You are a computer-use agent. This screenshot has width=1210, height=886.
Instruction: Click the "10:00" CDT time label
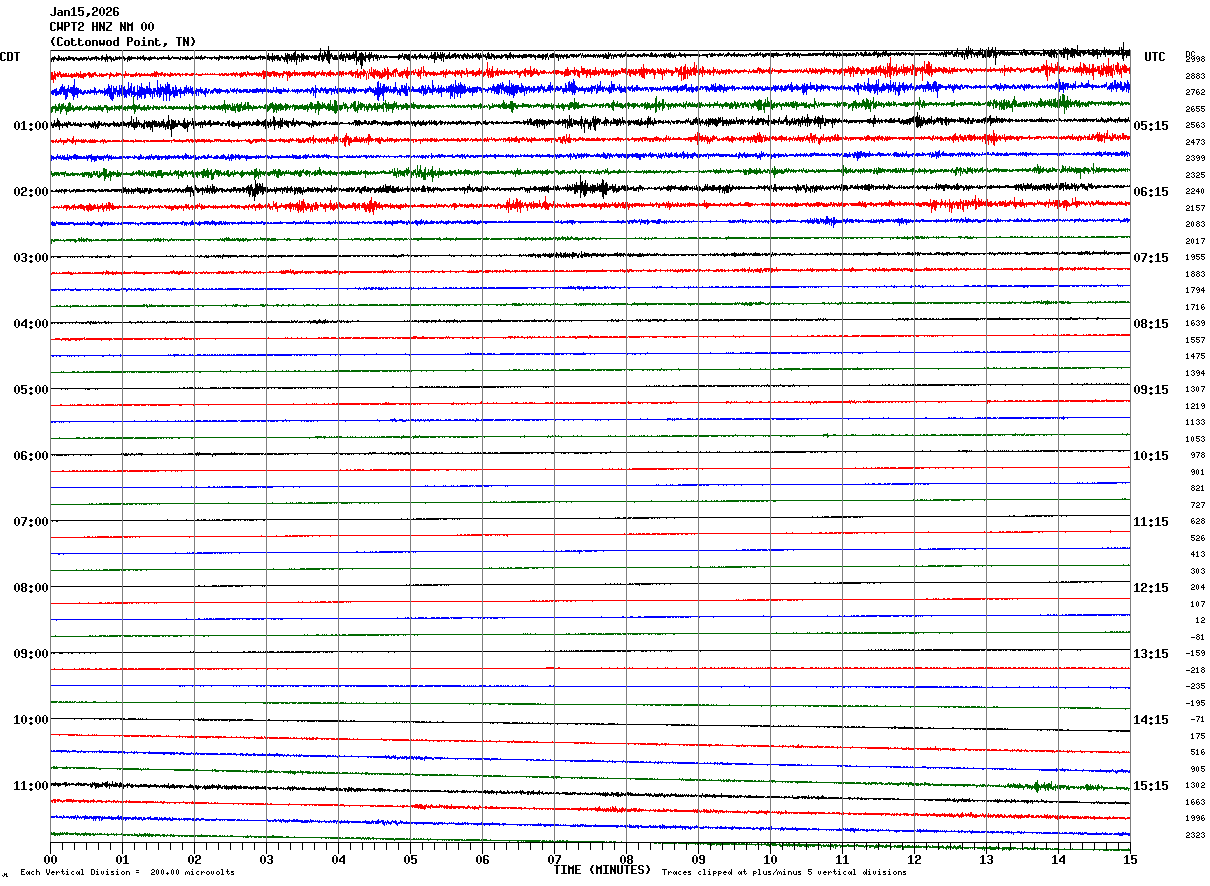click(x=31, y=720)
